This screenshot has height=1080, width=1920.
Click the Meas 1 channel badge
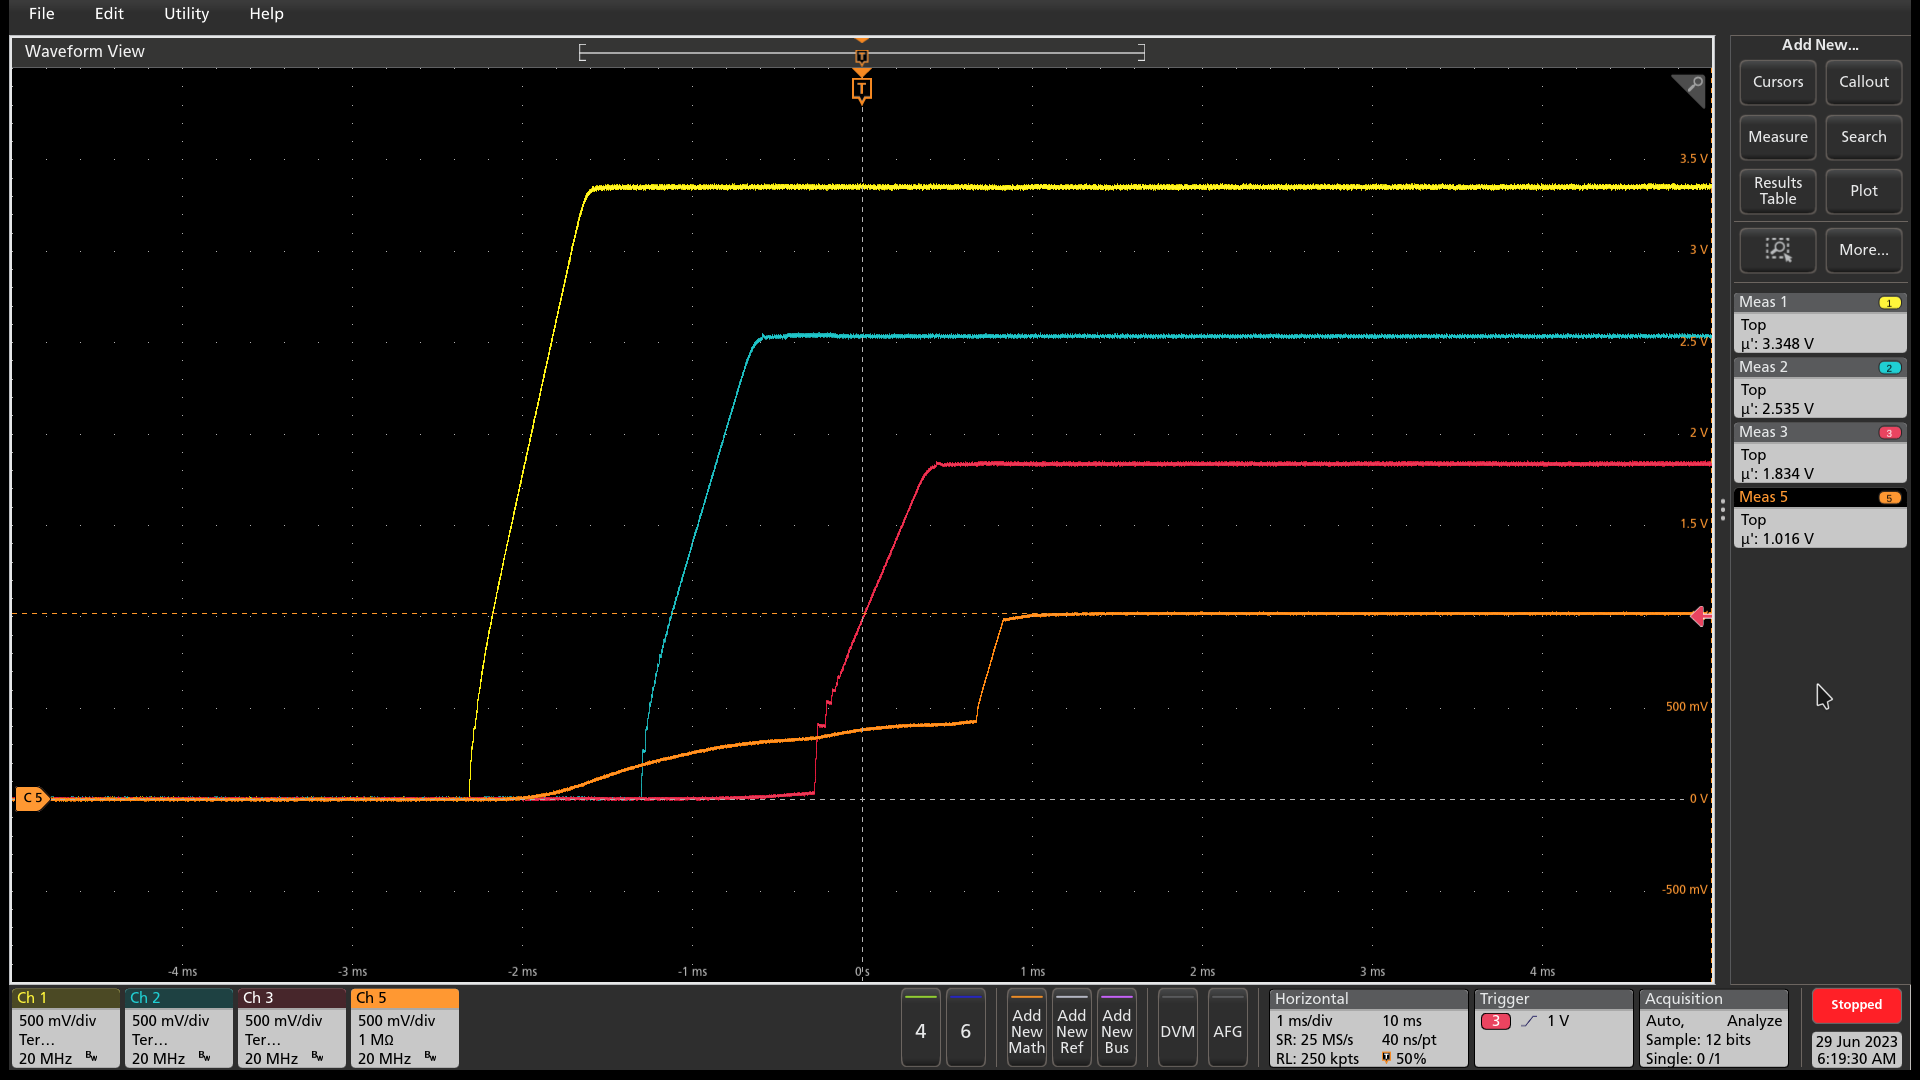[1889, 303]
